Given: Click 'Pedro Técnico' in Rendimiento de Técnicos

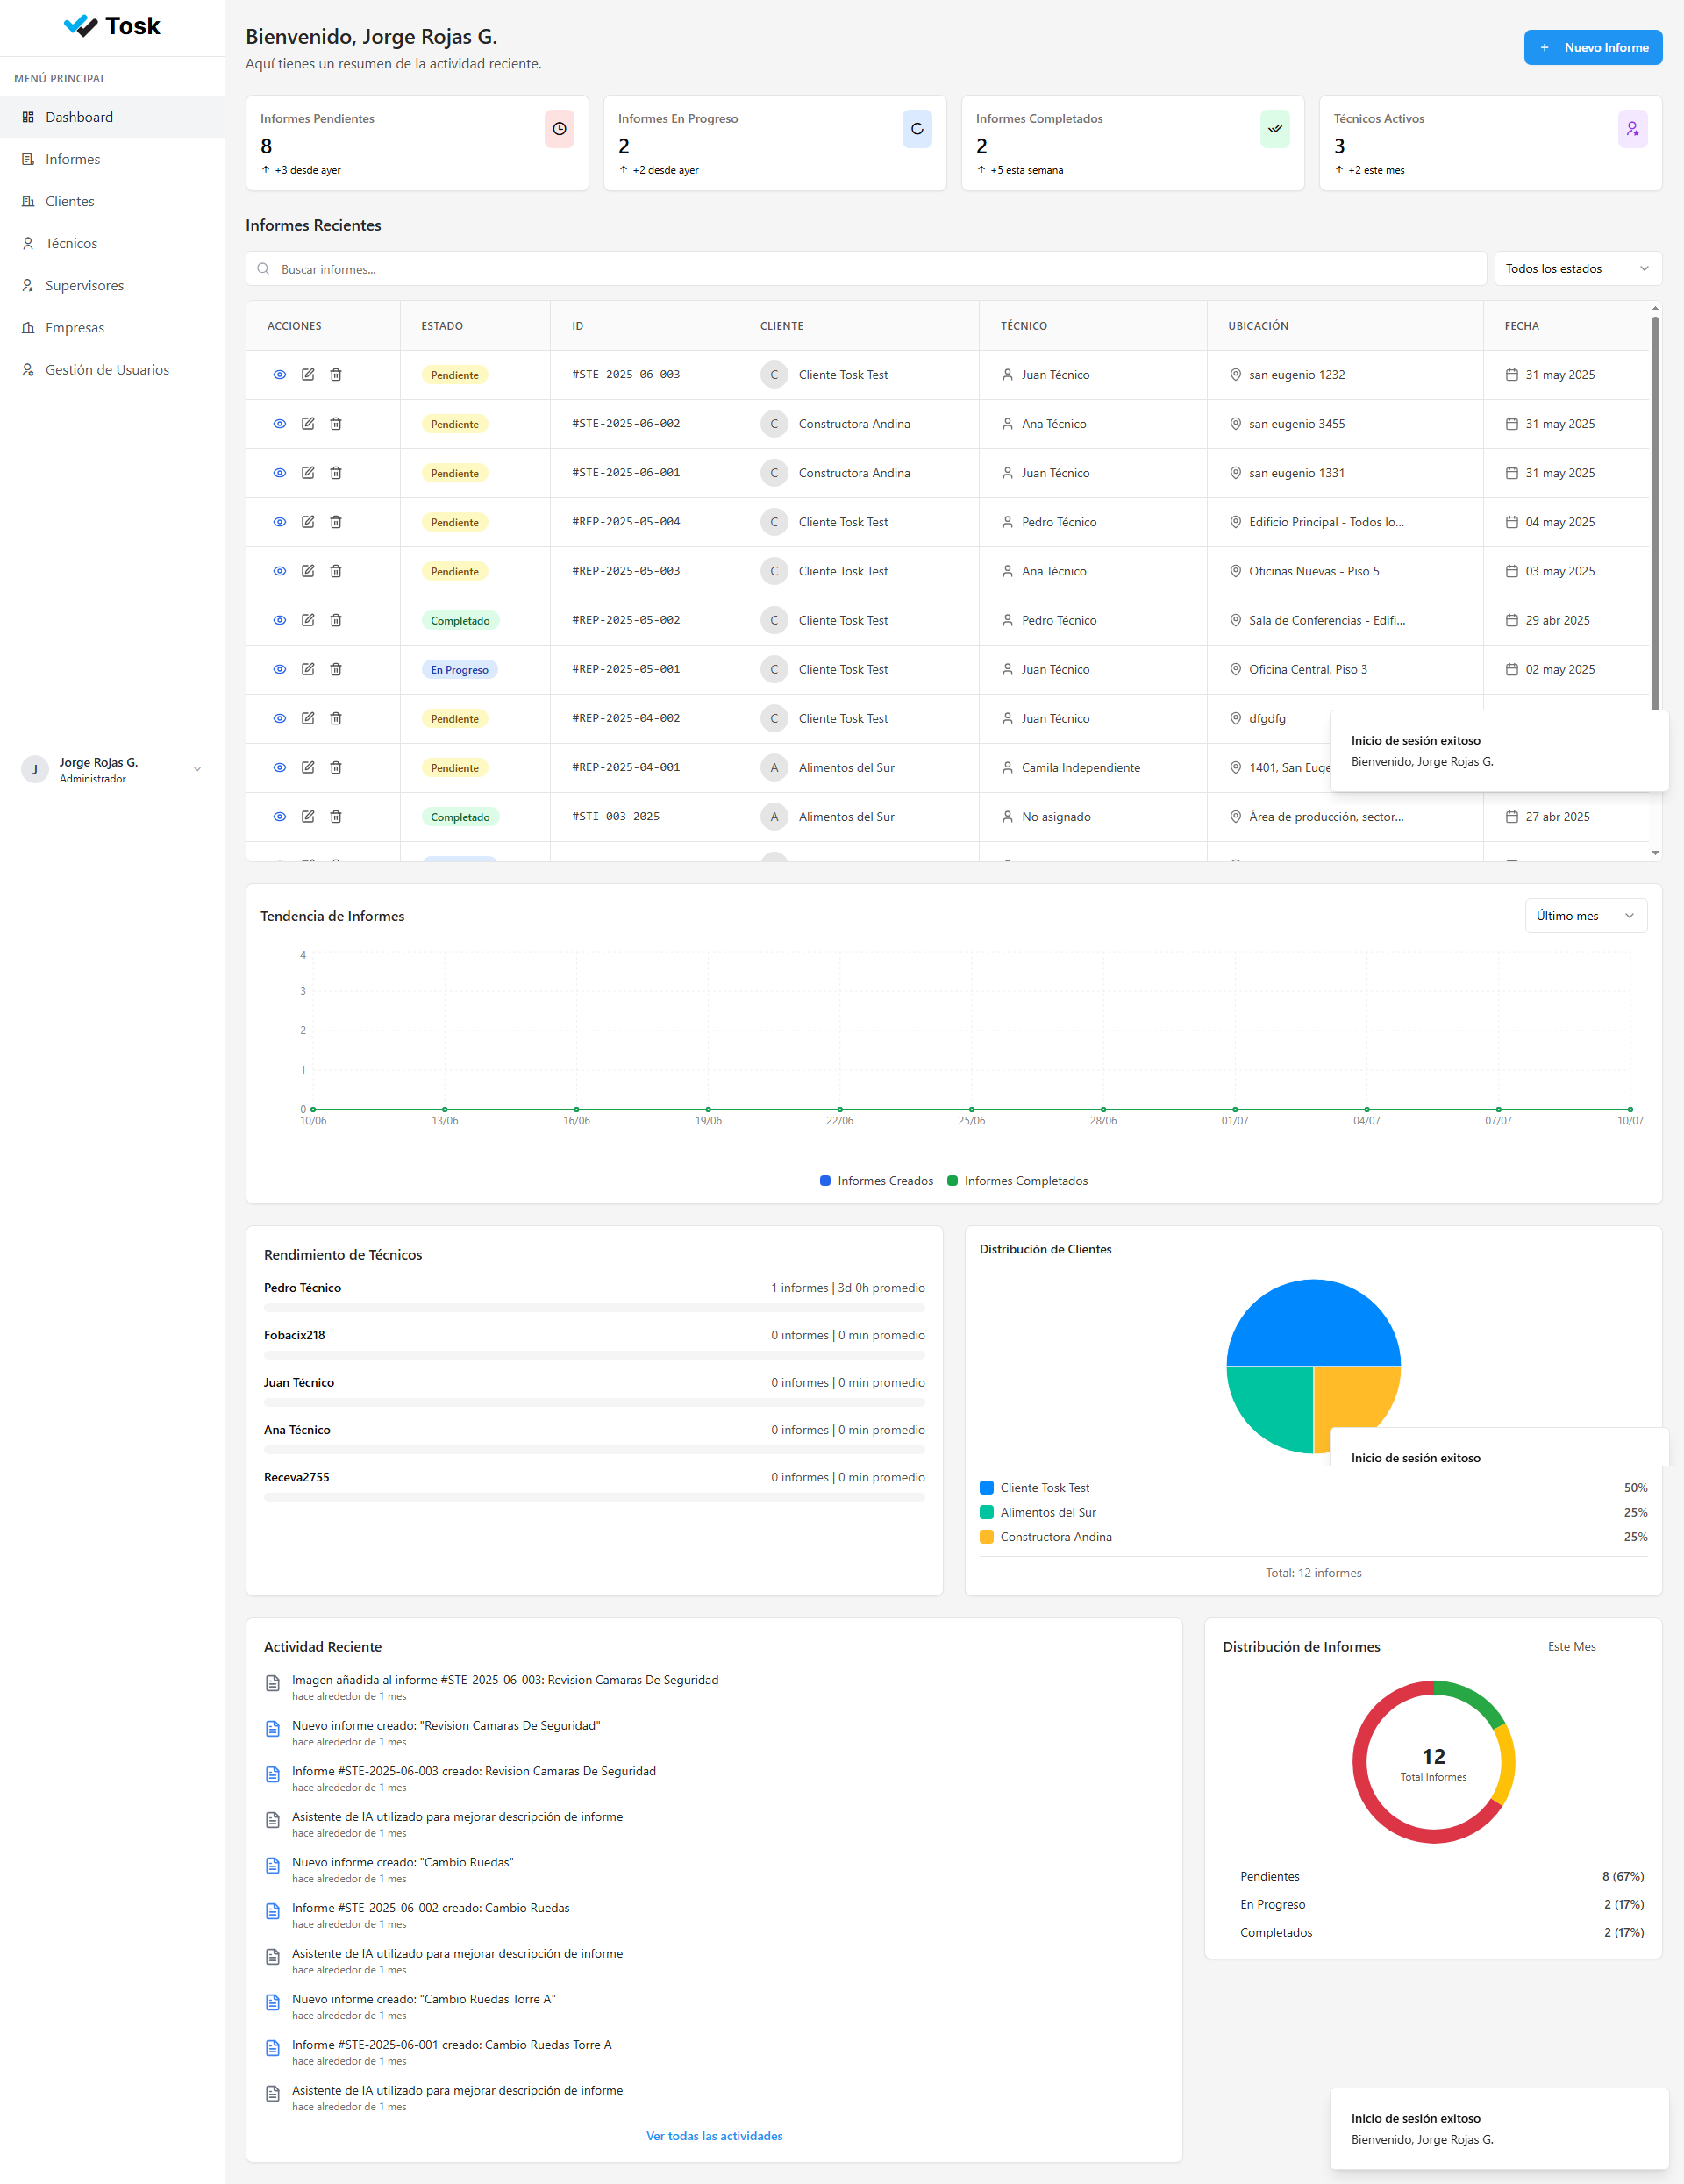Looking at the screenshot, I should click(x=302, y=1288).
